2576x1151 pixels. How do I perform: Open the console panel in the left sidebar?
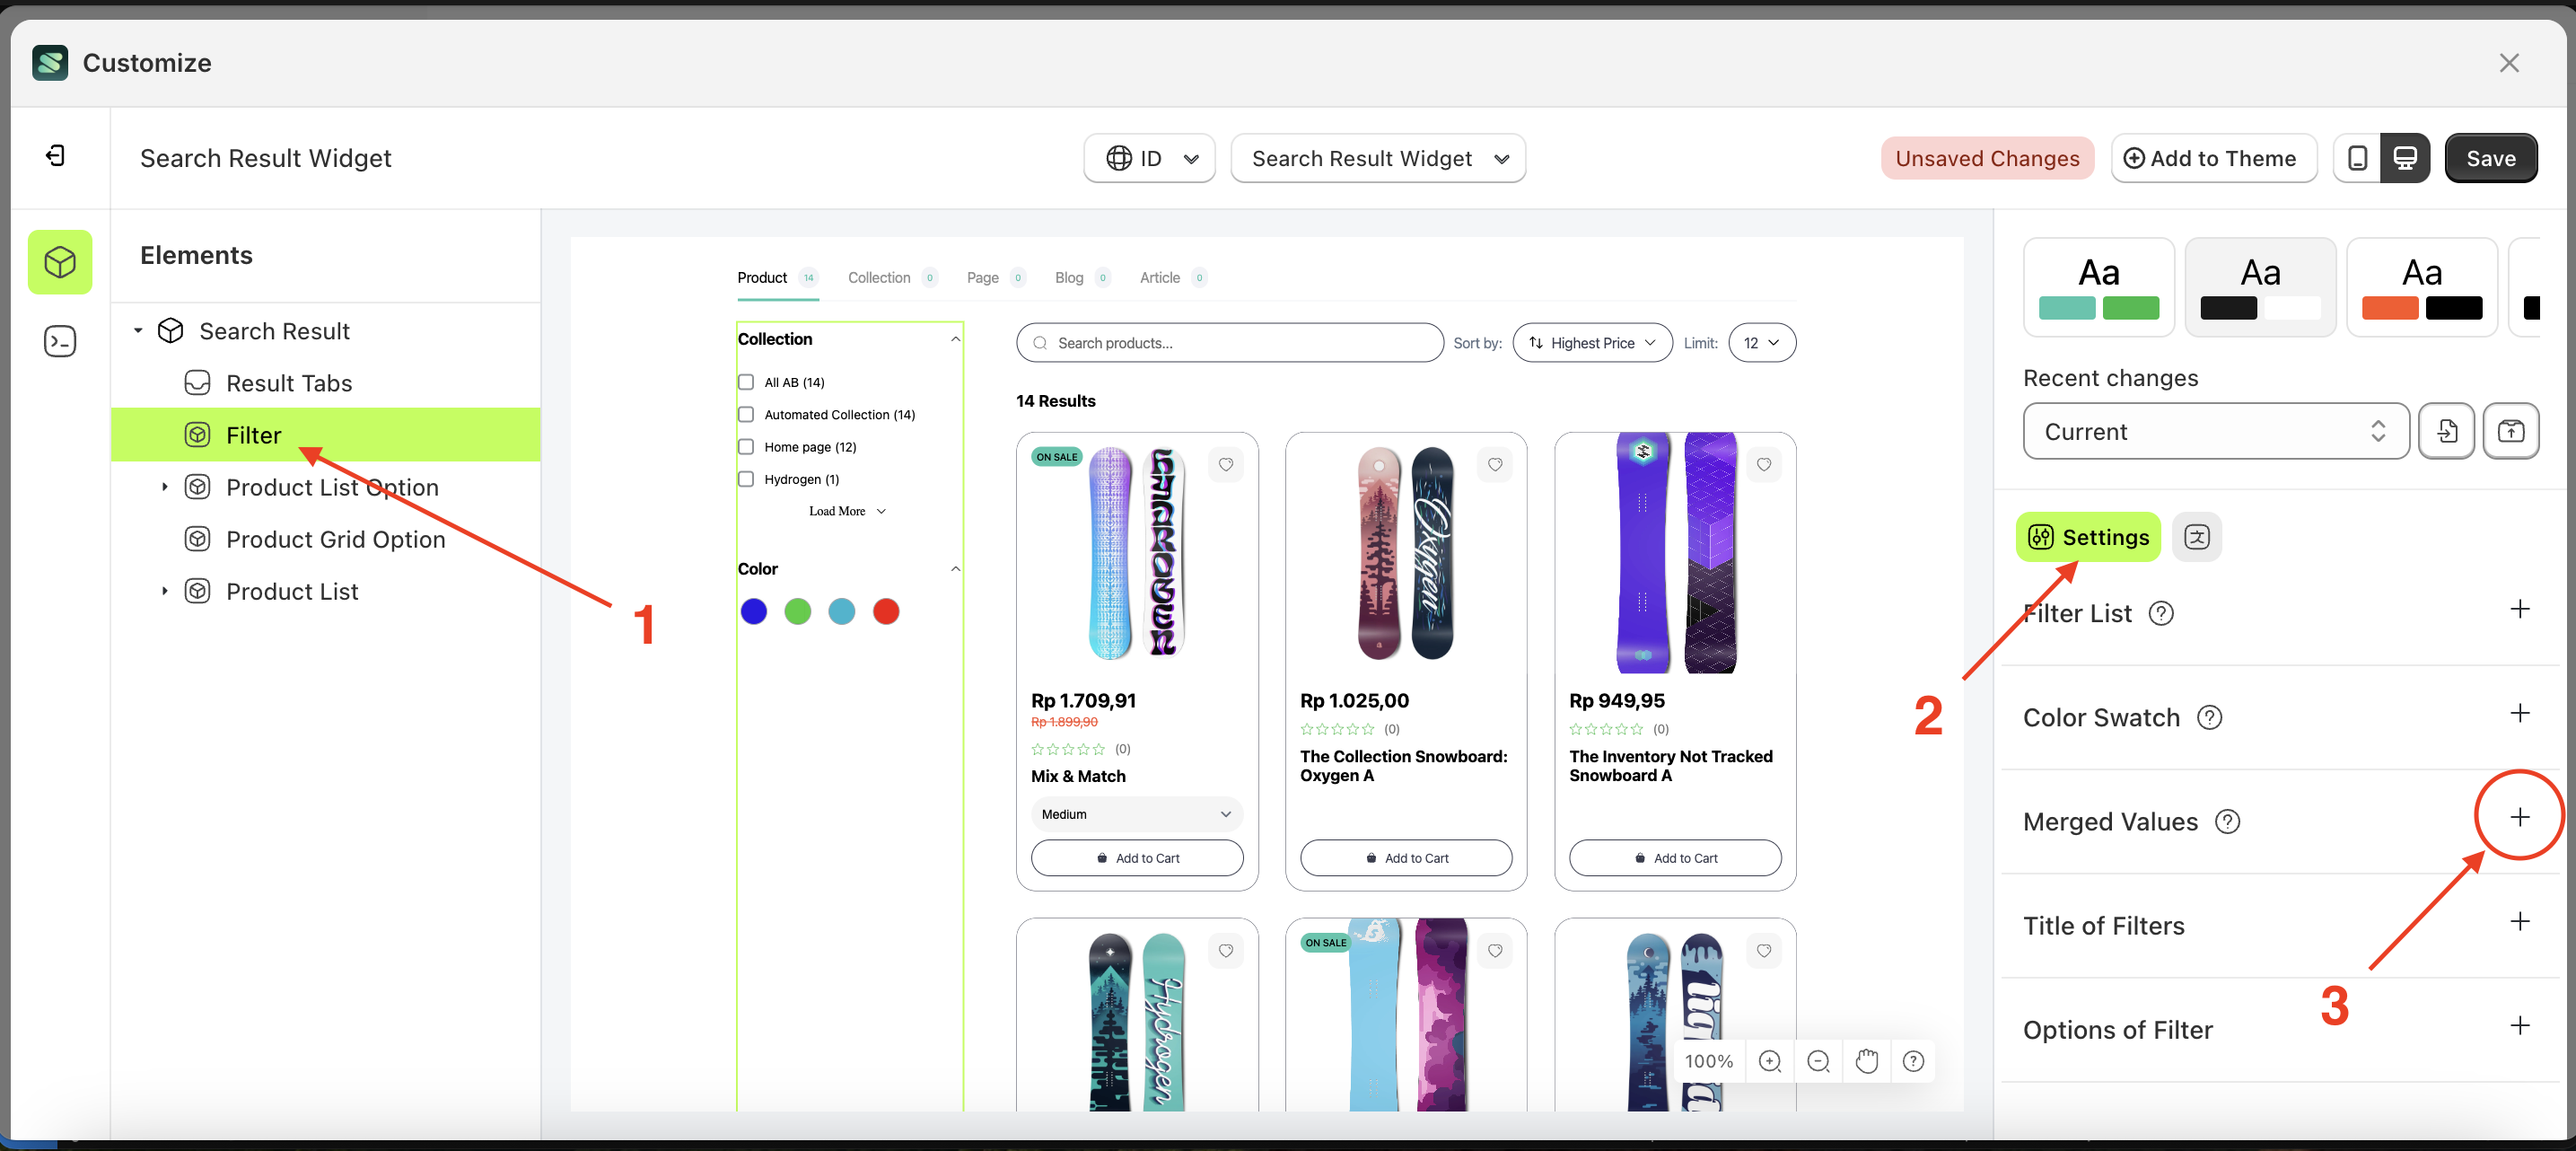coord(60,341)
